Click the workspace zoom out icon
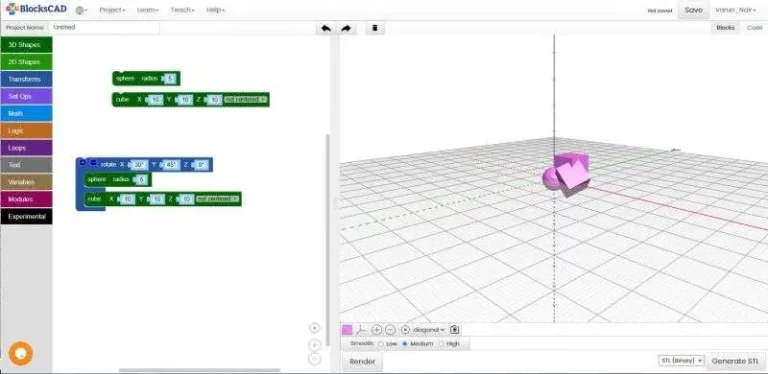This screenshot has width=768, height=374. (314, 359)
